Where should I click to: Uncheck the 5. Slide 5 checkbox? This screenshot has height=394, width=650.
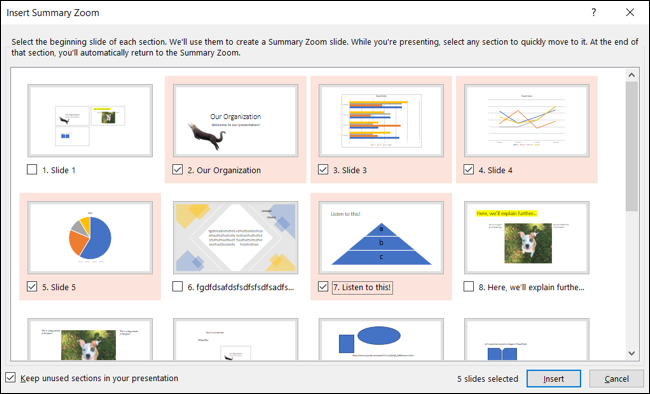point(32,287)
